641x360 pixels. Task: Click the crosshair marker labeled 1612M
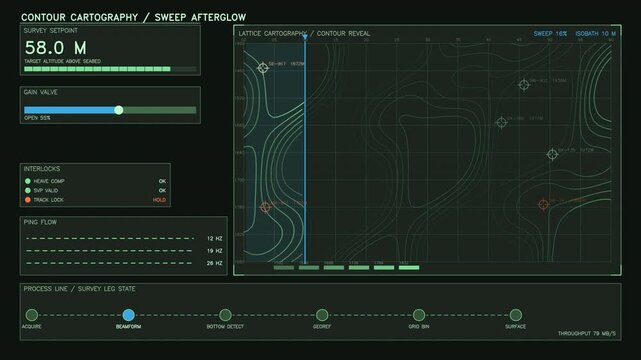tap(552, 154)
